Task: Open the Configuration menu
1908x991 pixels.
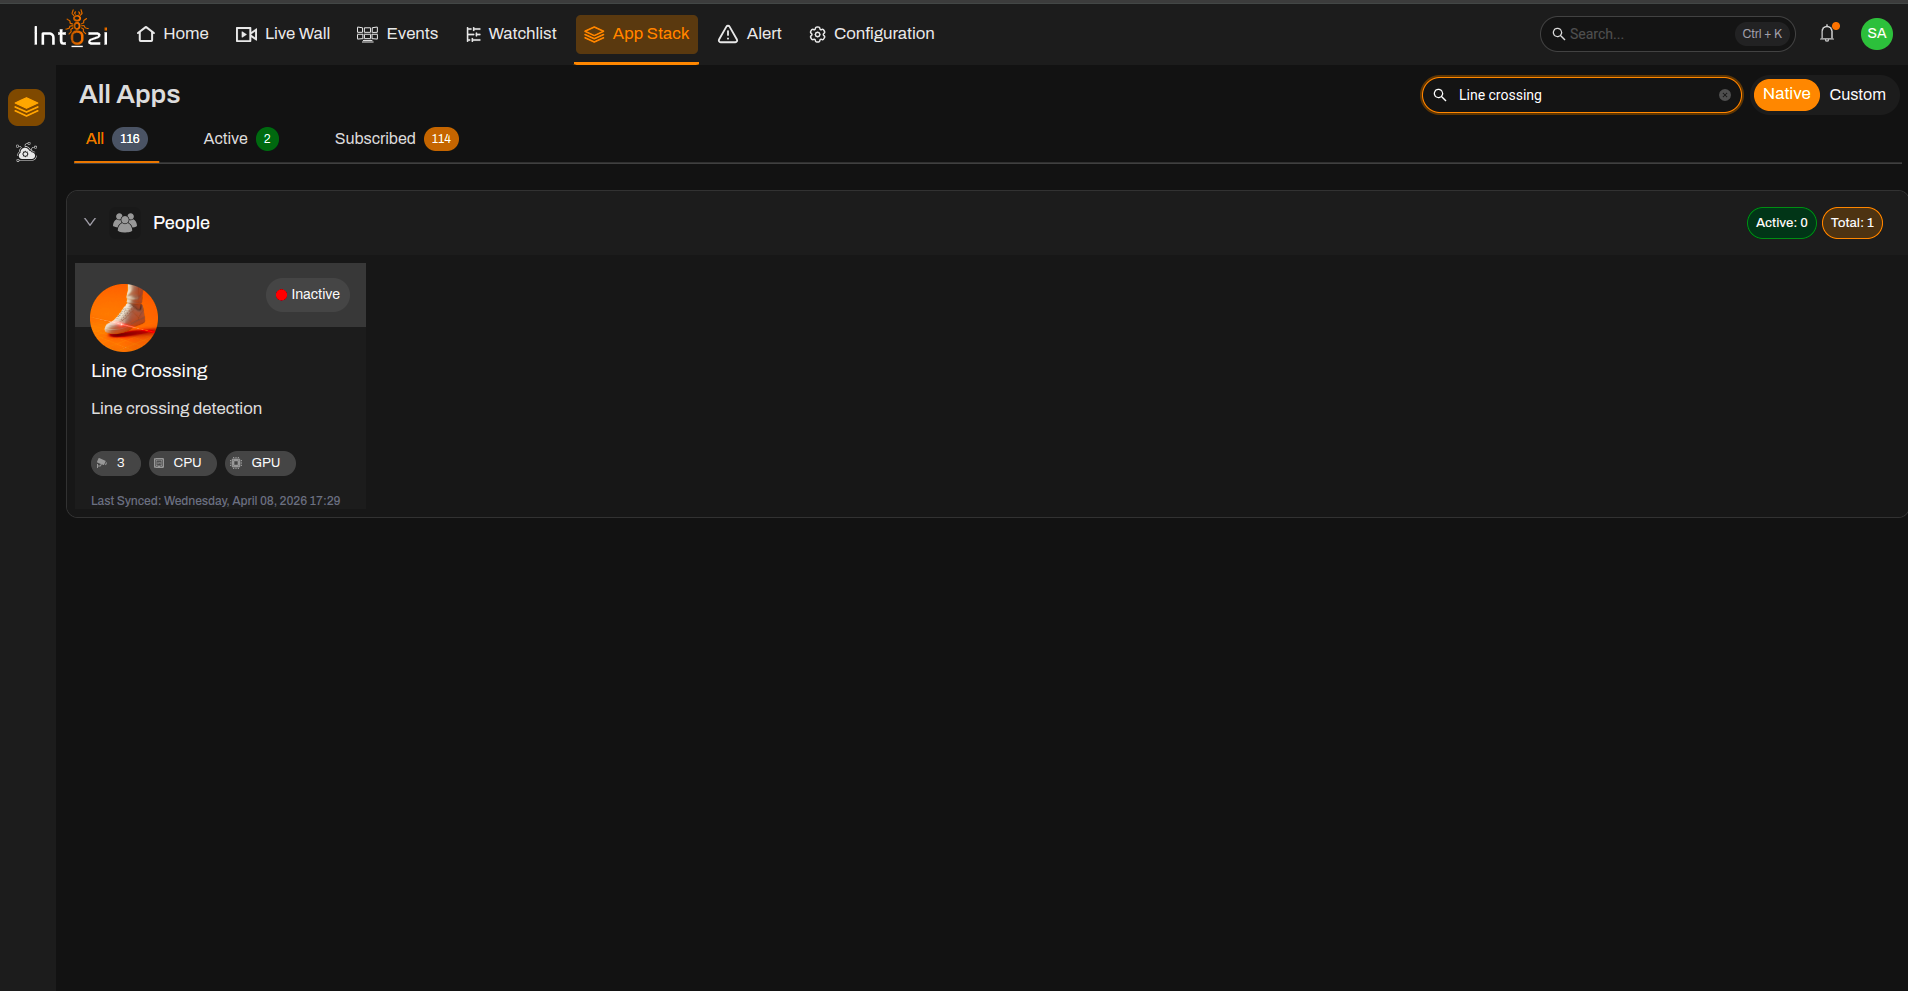Action: pyautogui.click(x=872, y=34)
